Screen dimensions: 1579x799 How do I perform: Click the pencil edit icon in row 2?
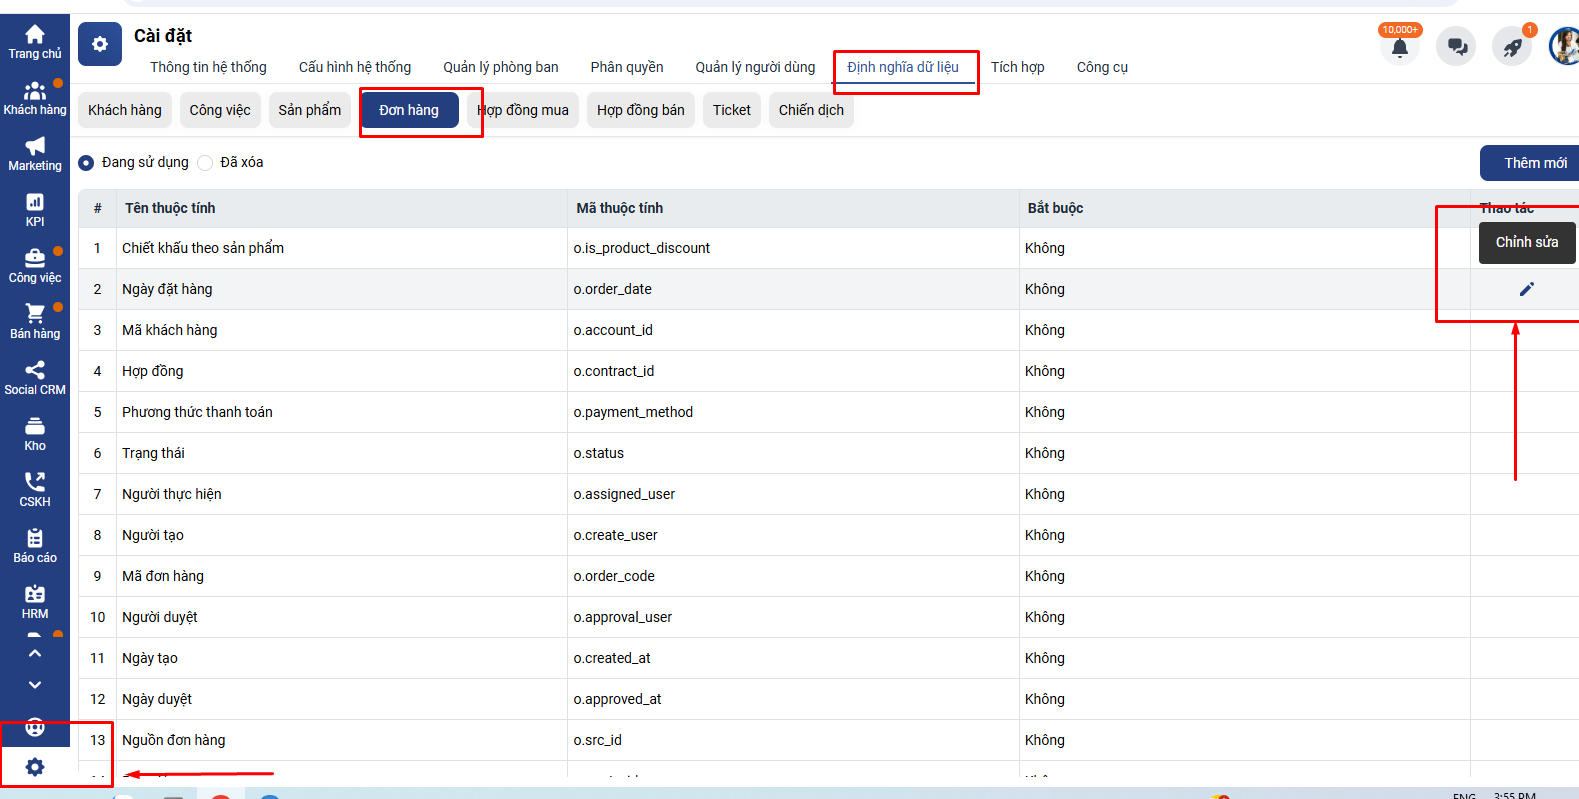(x=1526, y=289)
